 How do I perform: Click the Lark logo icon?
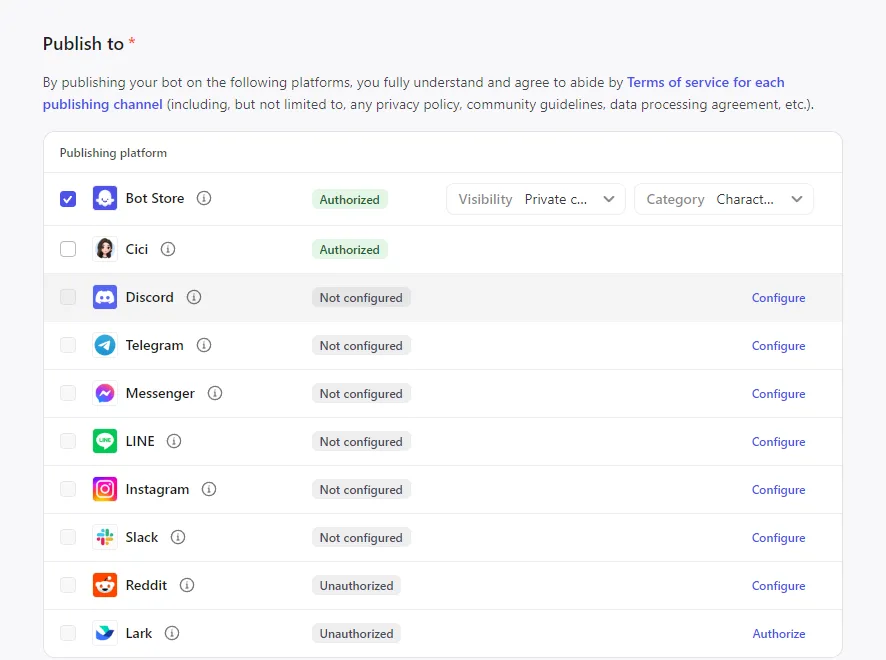tap(105, 633)
